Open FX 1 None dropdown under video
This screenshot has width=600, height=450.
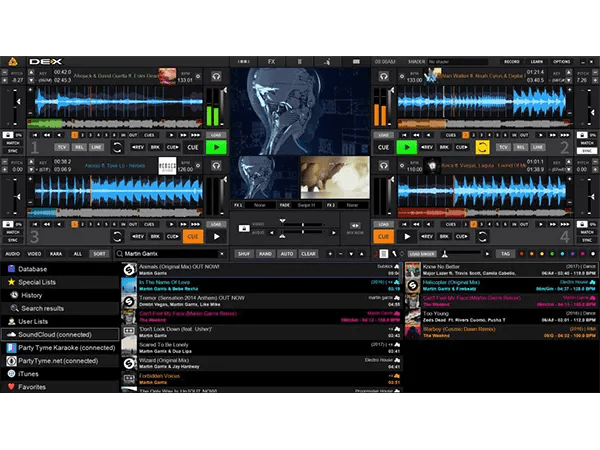pyautogui.click(x=260, y=205)
